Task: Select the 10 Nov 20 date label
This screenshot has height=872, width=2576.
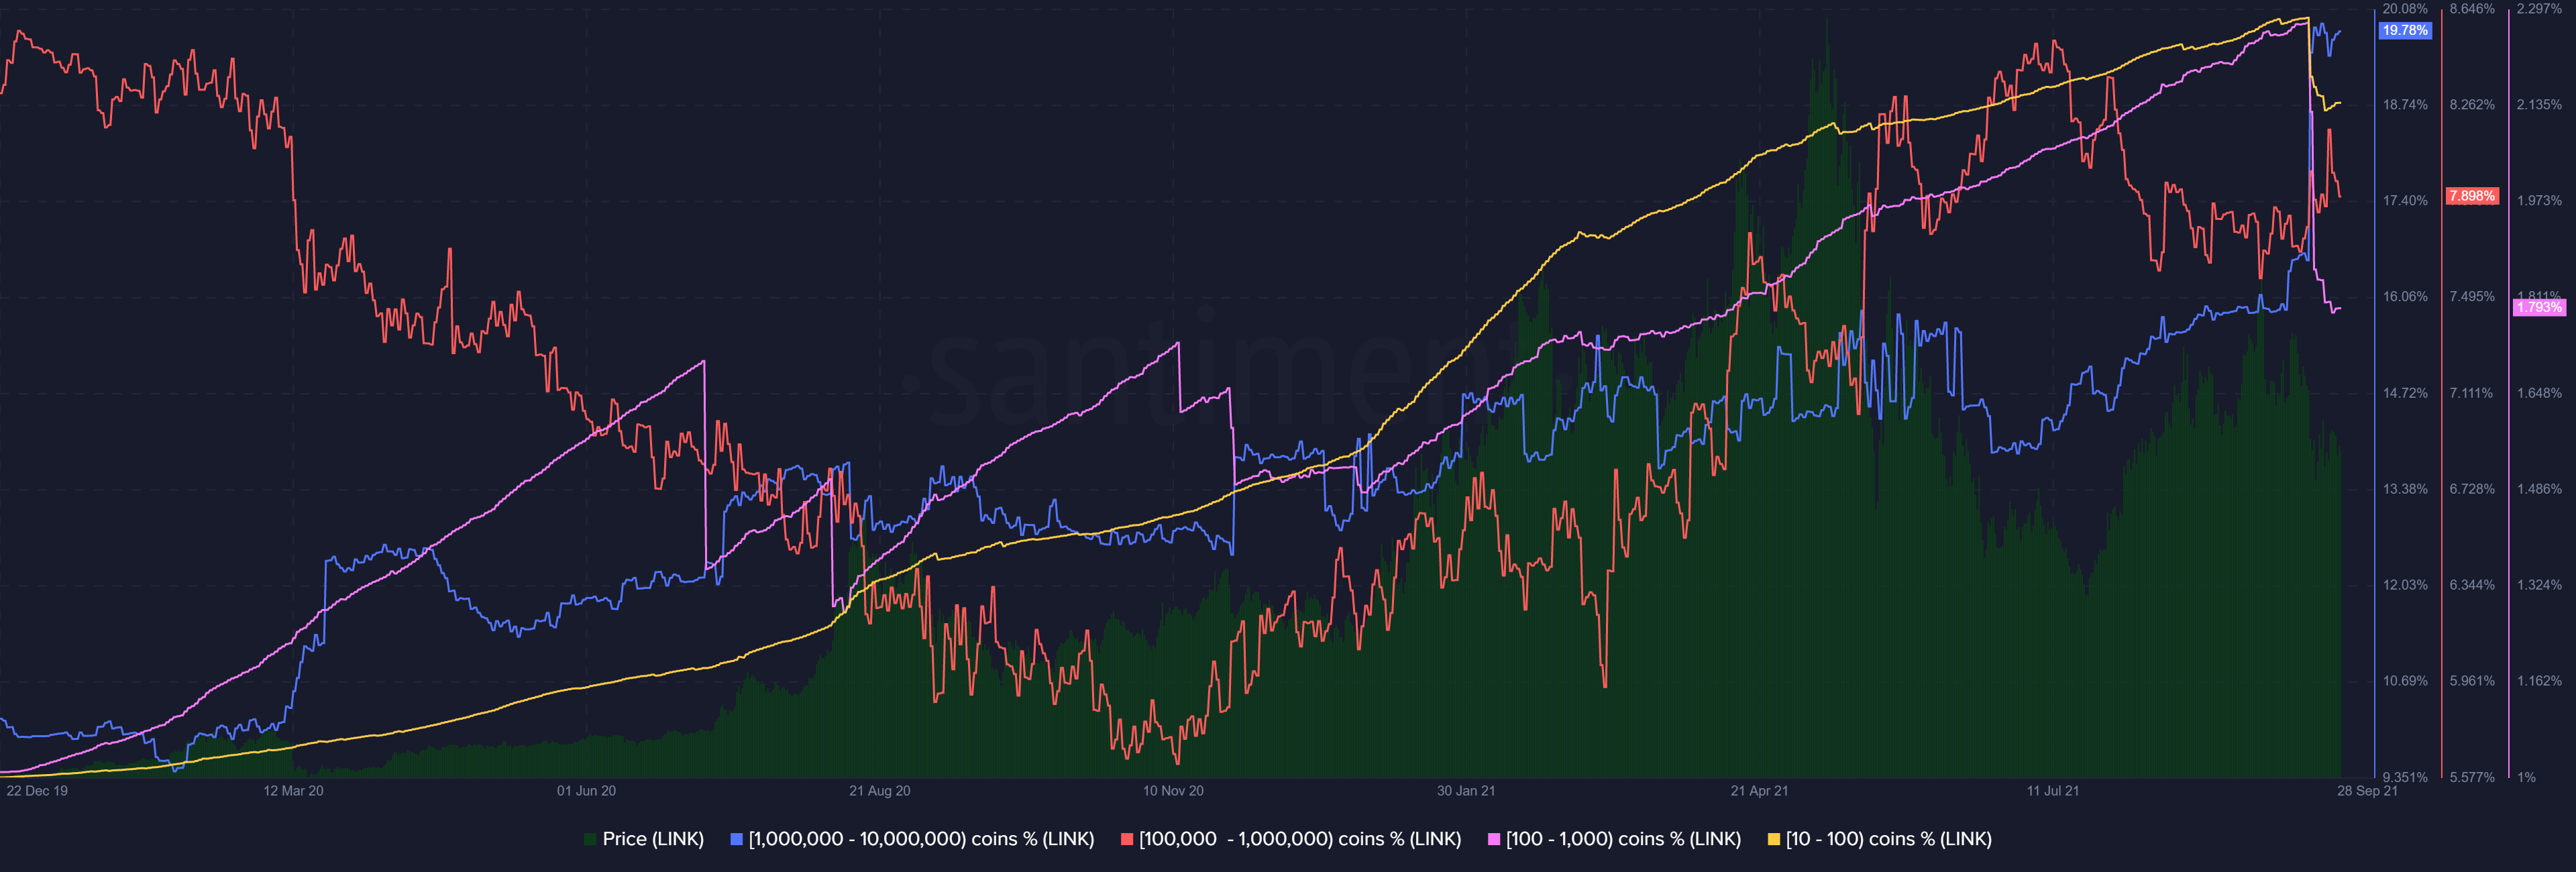Action: [x=1173, y=791]
